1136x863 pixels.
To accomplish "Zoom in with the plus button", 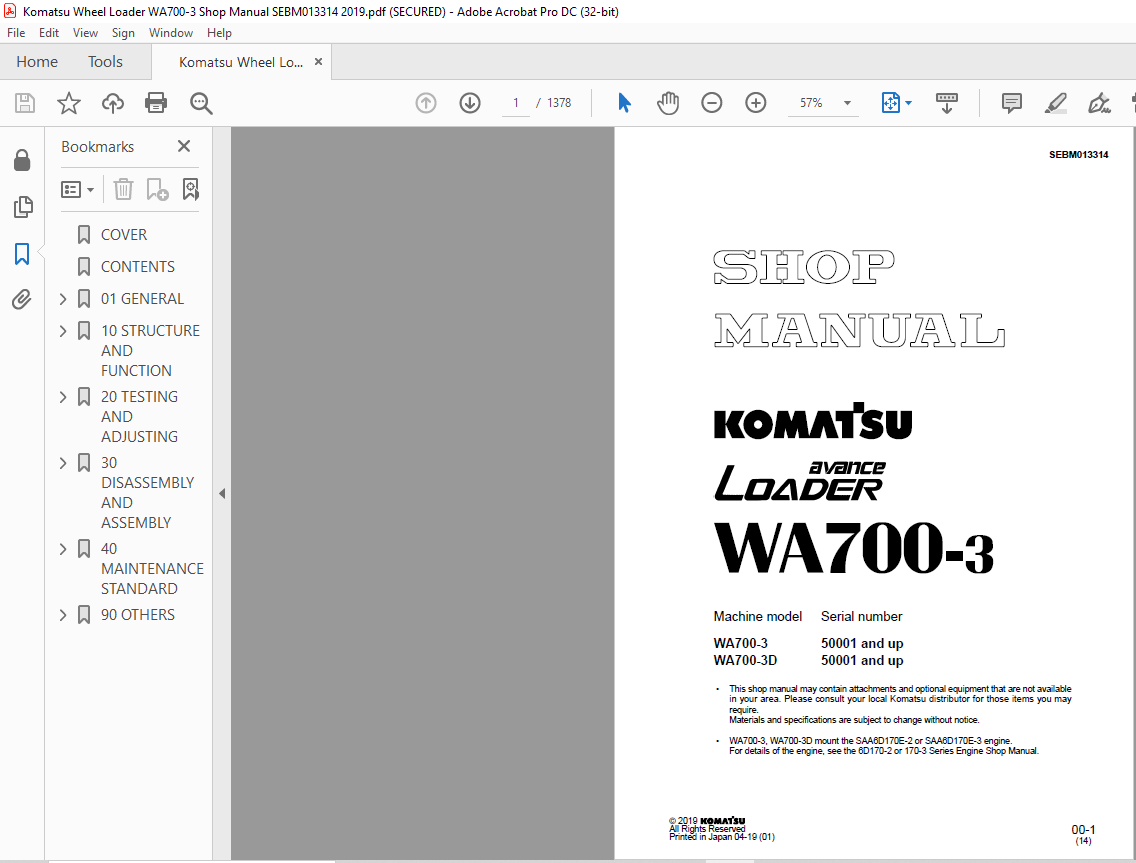I will pyautogui.click(x=756, y=103).
